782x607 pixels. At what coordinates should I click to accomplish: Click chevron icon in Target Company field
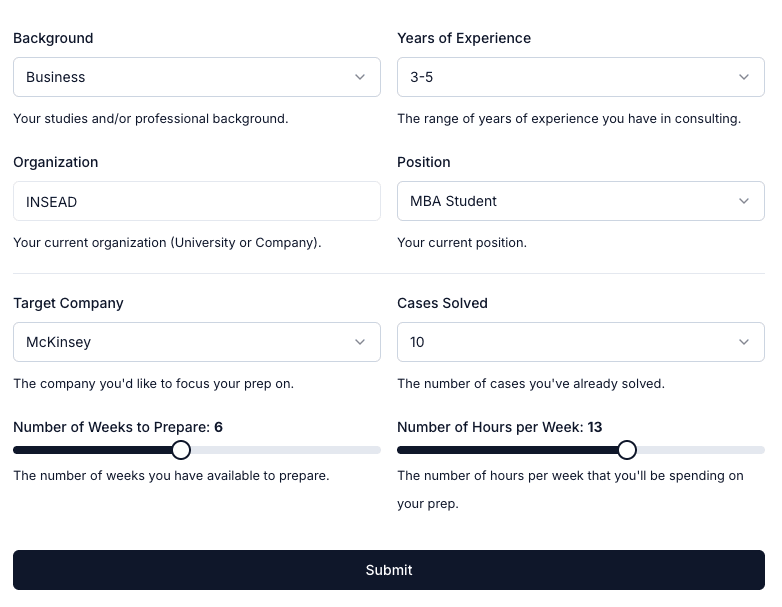360,342
